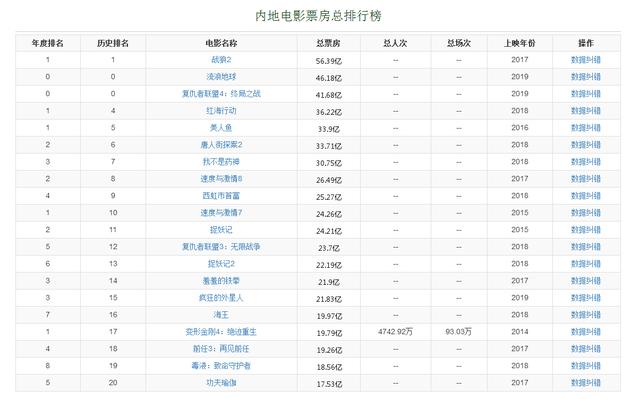Select the 33.9亿 box office value
640x399 pixels.
click(329, 129)
